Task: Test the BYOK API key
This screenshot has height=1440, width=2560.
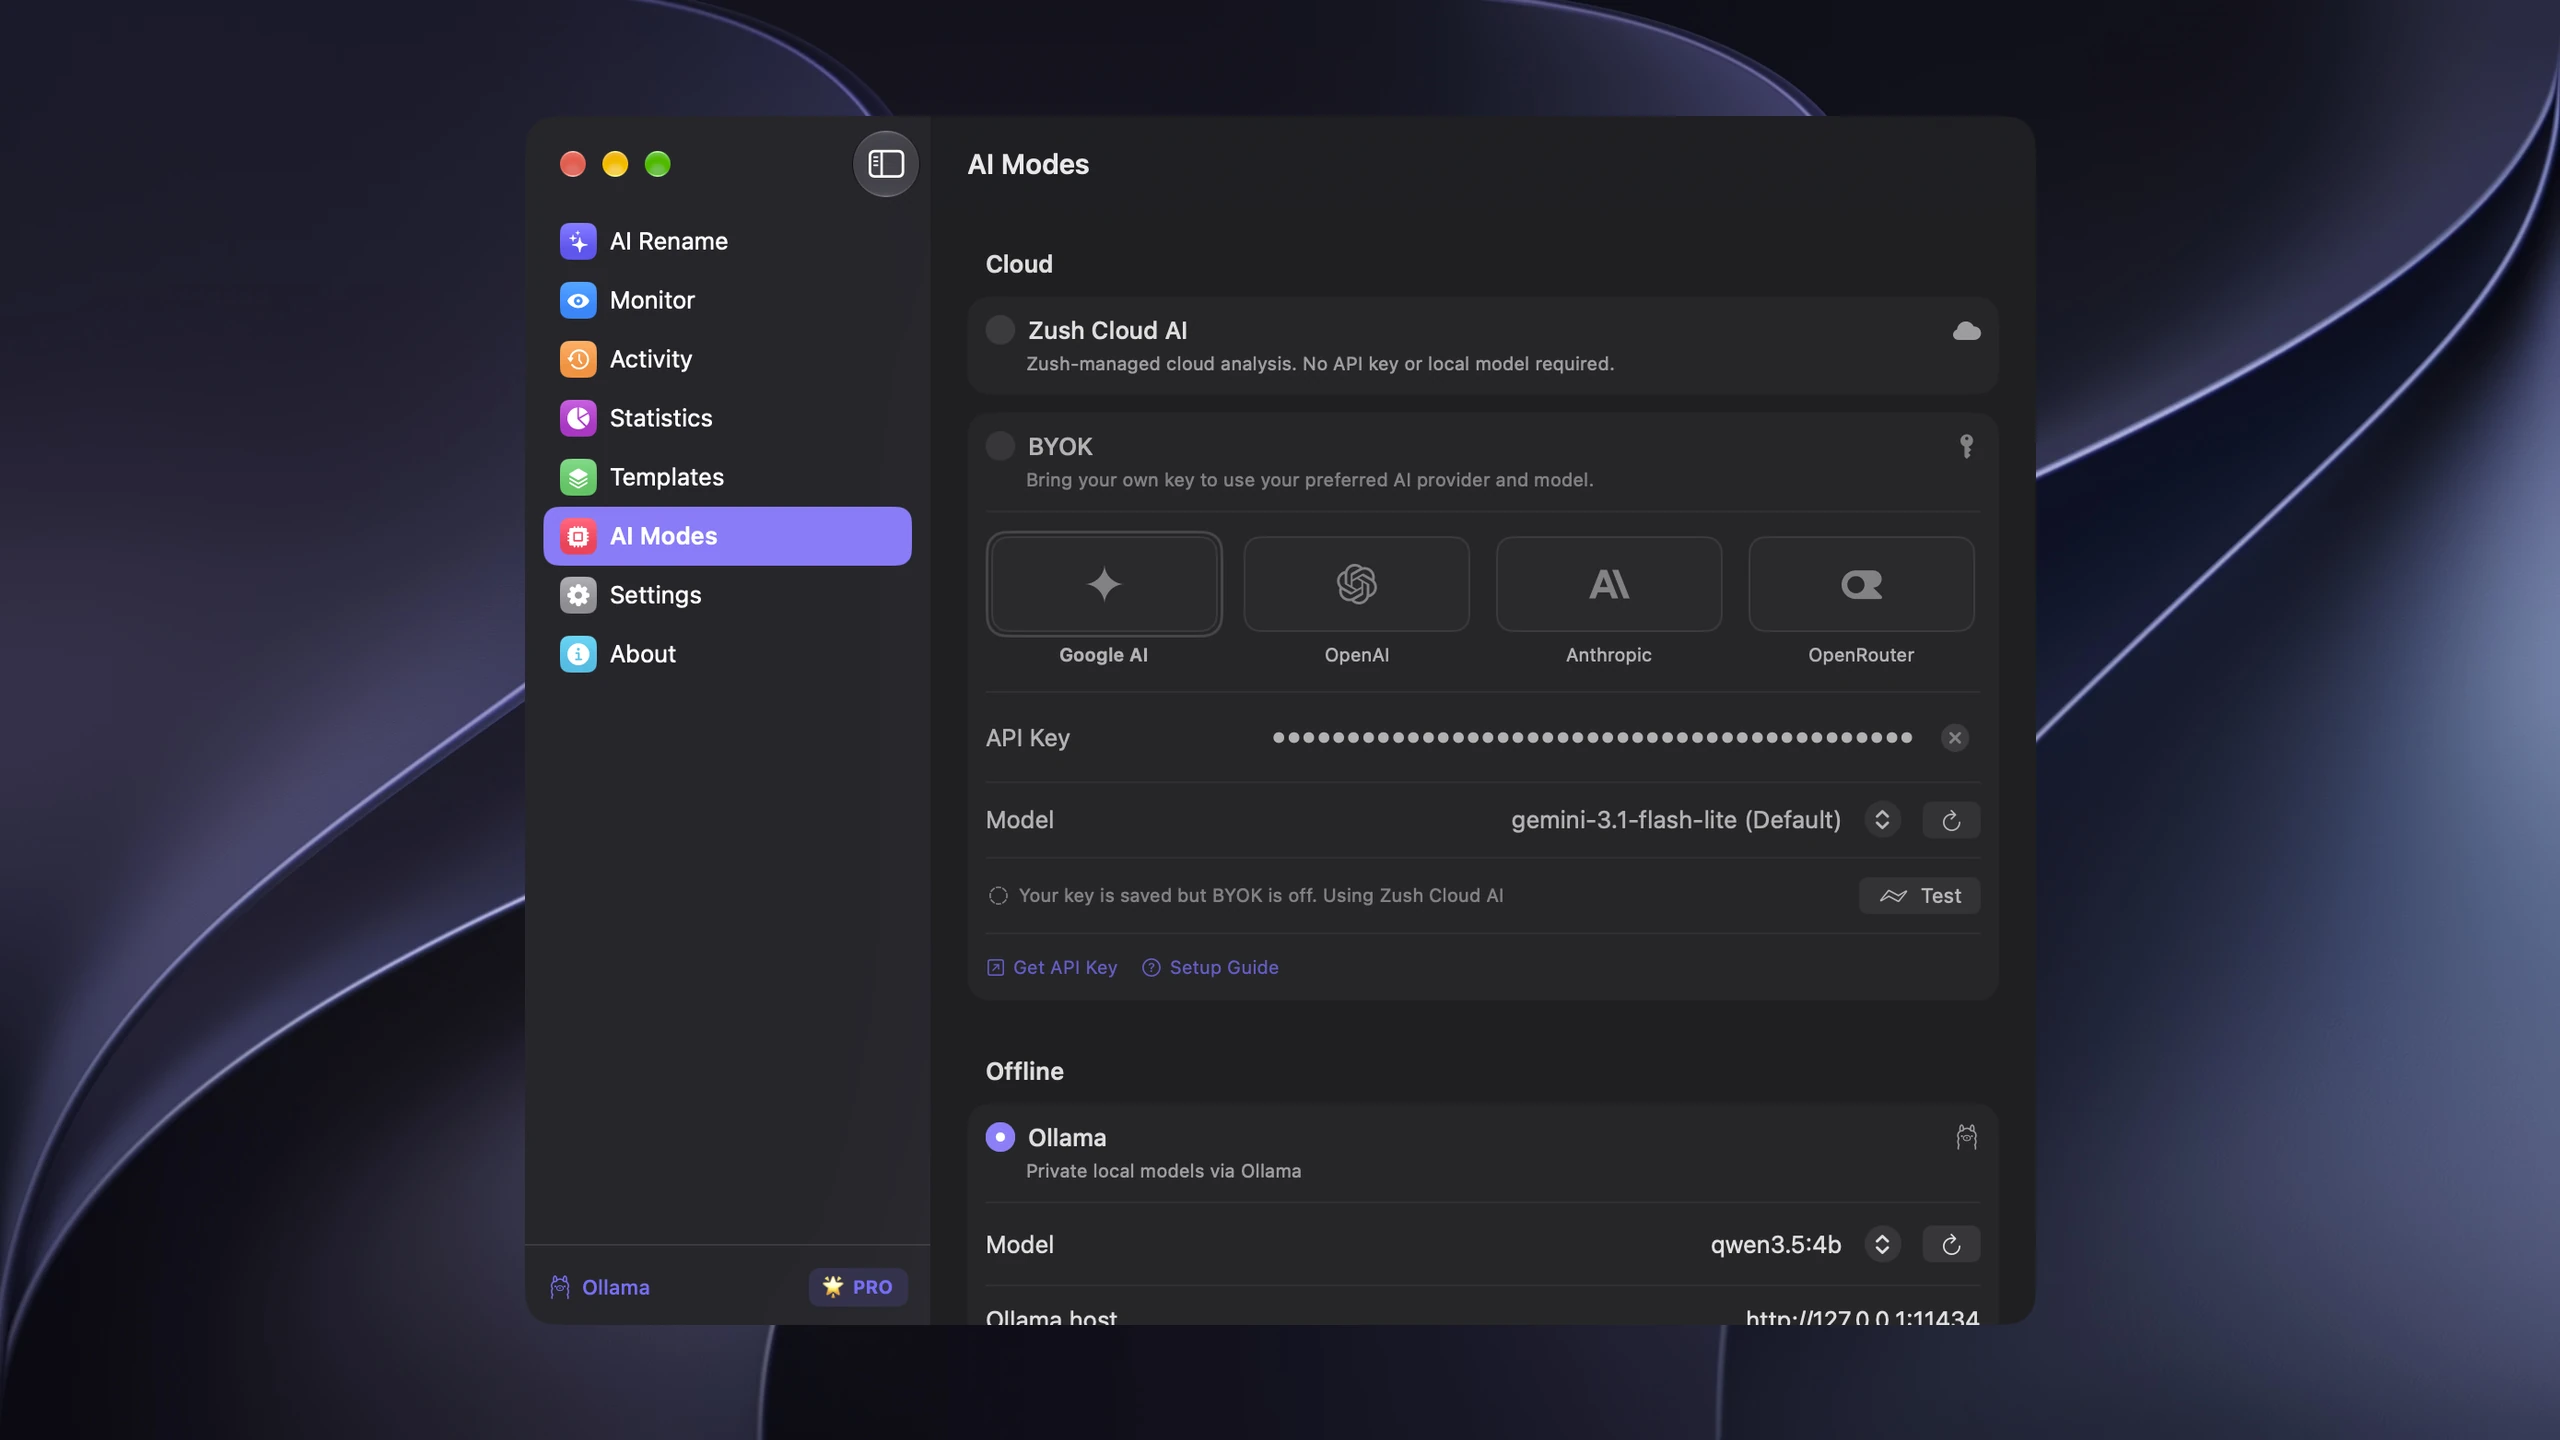Action: pos(1919,896)
